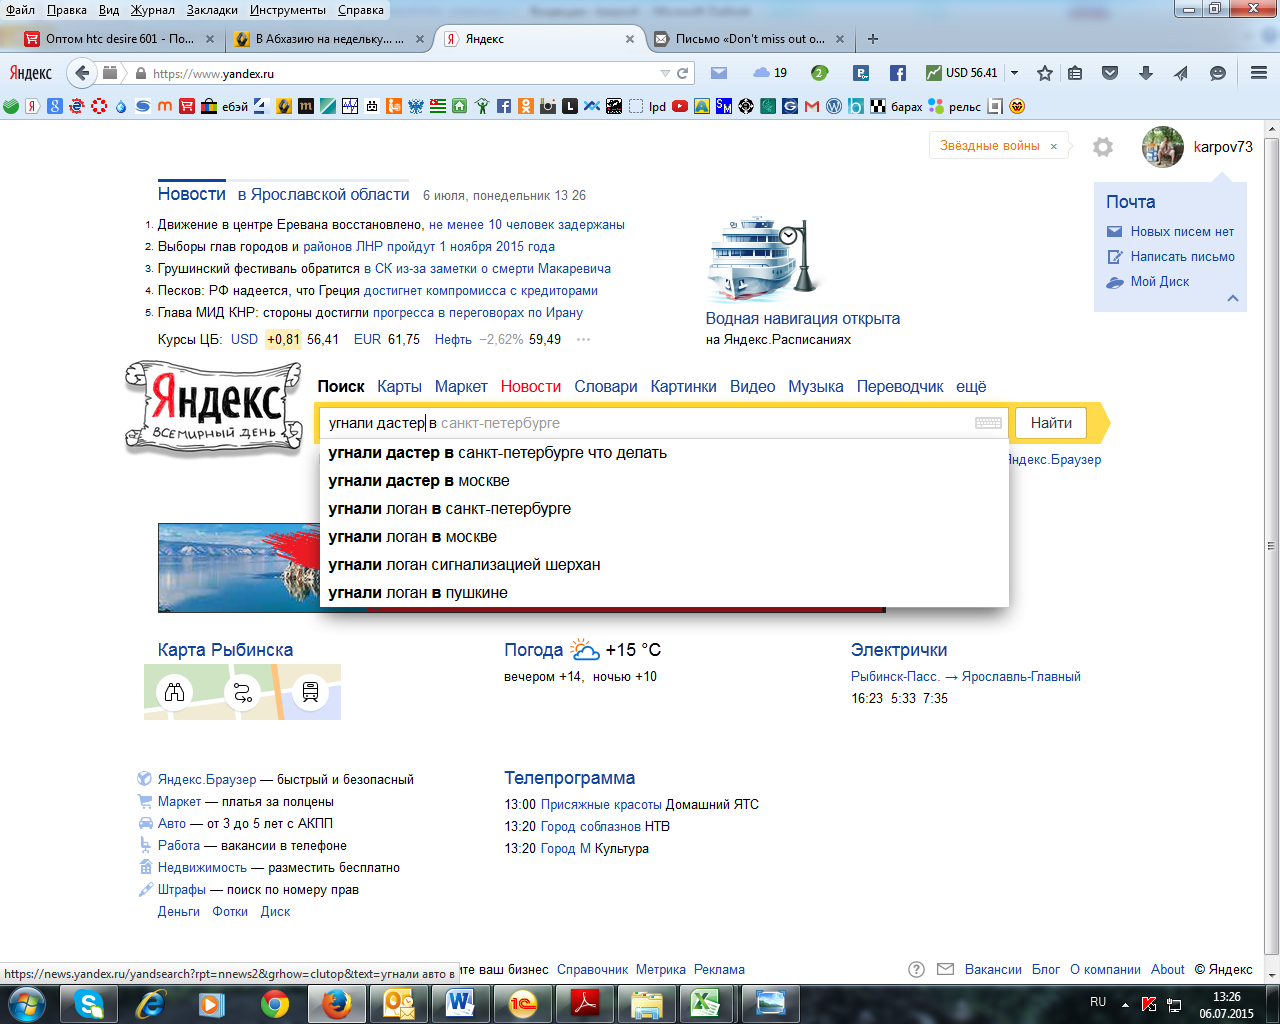Open the Журнал menu
The image size is (1280, 1024).
[152, 9]
